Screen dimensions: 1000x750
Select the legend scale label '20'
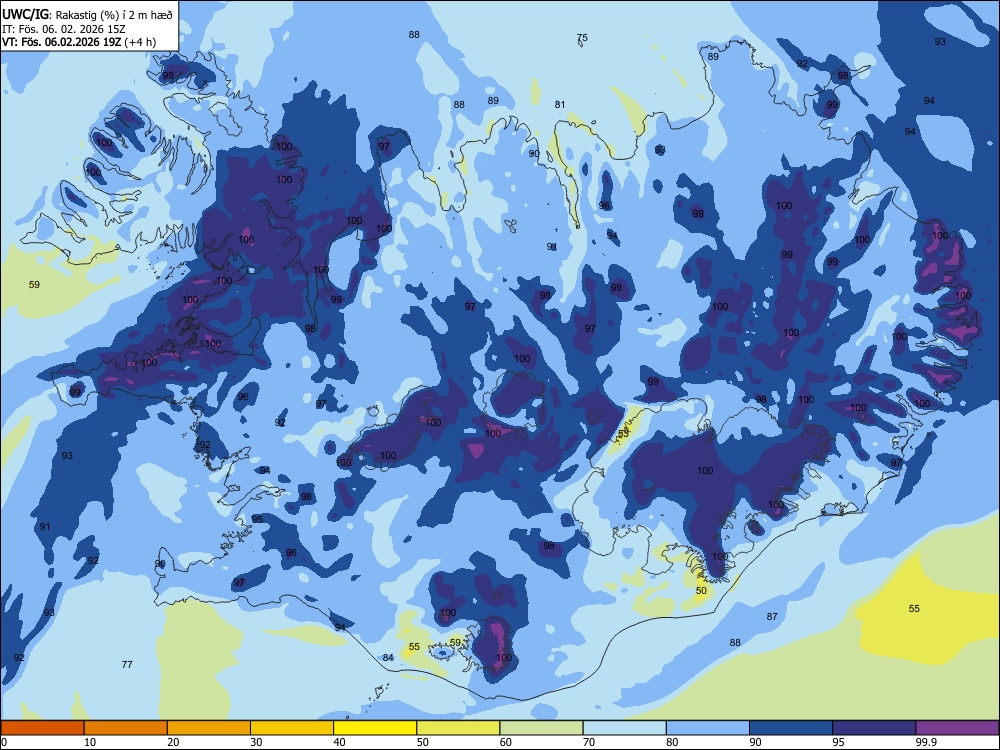click(x=173, y=742)
